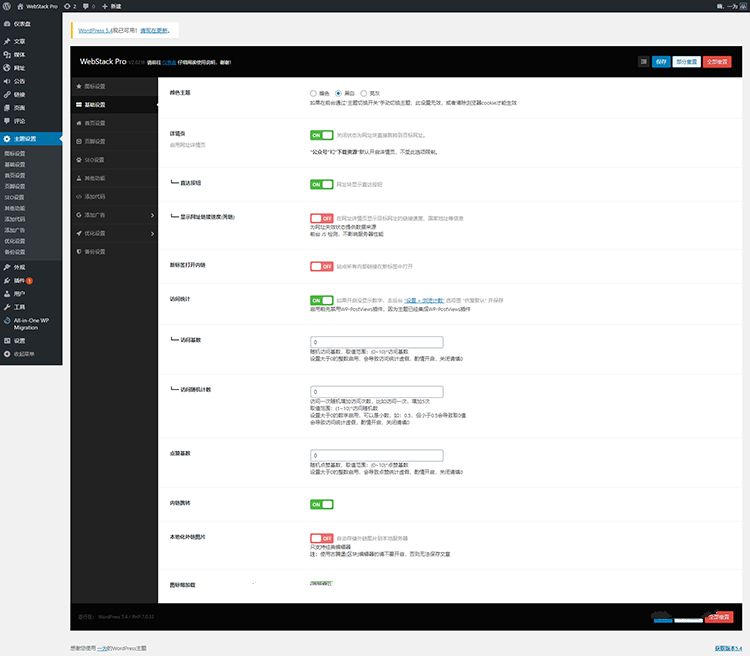Switch to the SEO设置 tab

[95, 159]
